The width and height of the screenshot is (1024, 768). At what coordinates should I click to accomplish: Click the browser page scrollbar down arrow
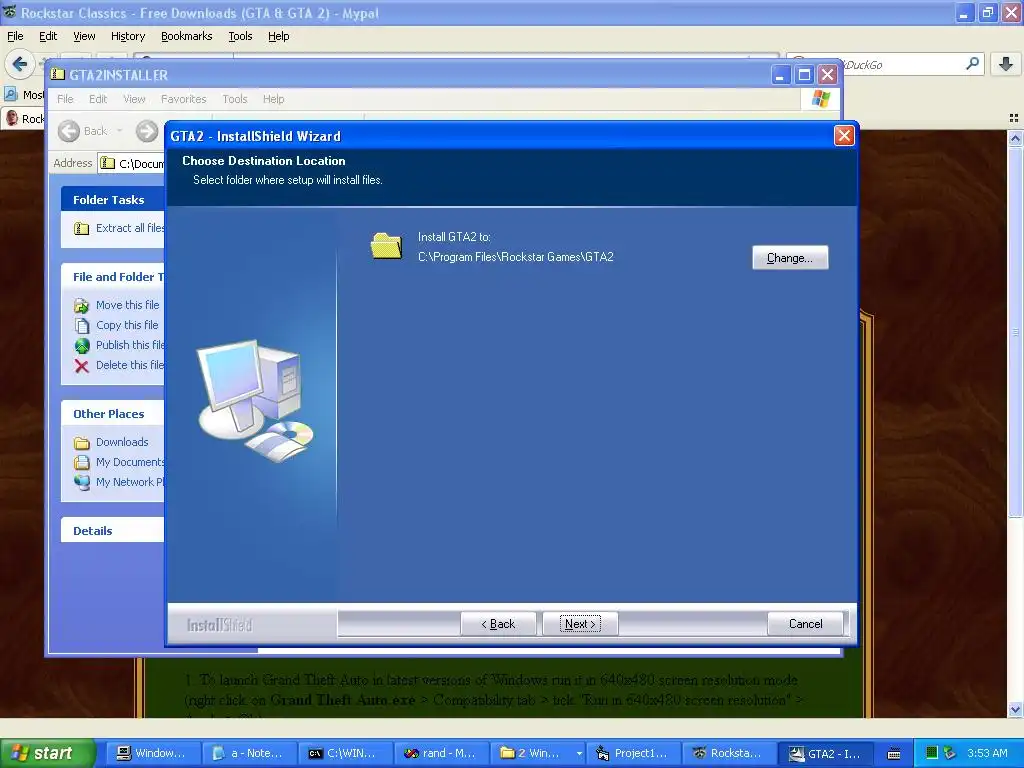(x=1014, y=709)
